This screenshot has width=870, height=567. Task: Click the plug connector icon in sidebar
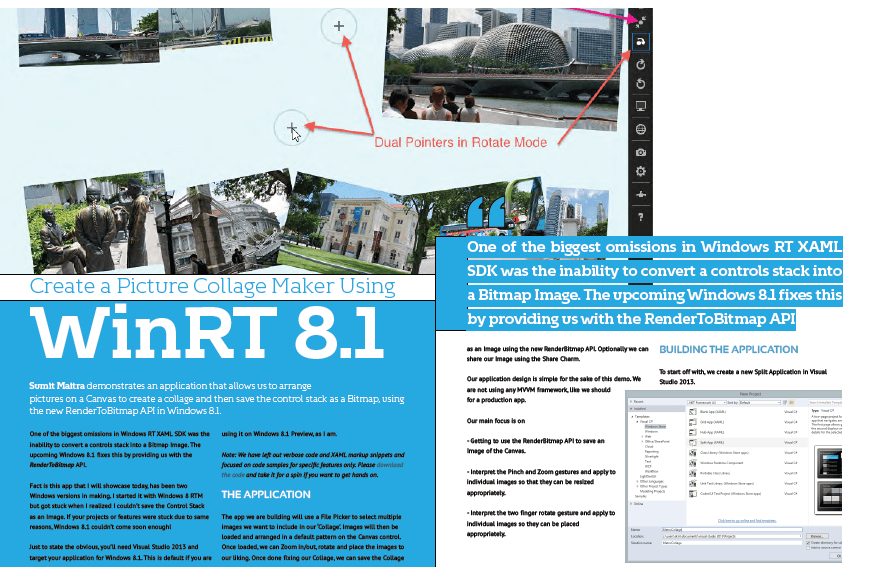point(641,195)
